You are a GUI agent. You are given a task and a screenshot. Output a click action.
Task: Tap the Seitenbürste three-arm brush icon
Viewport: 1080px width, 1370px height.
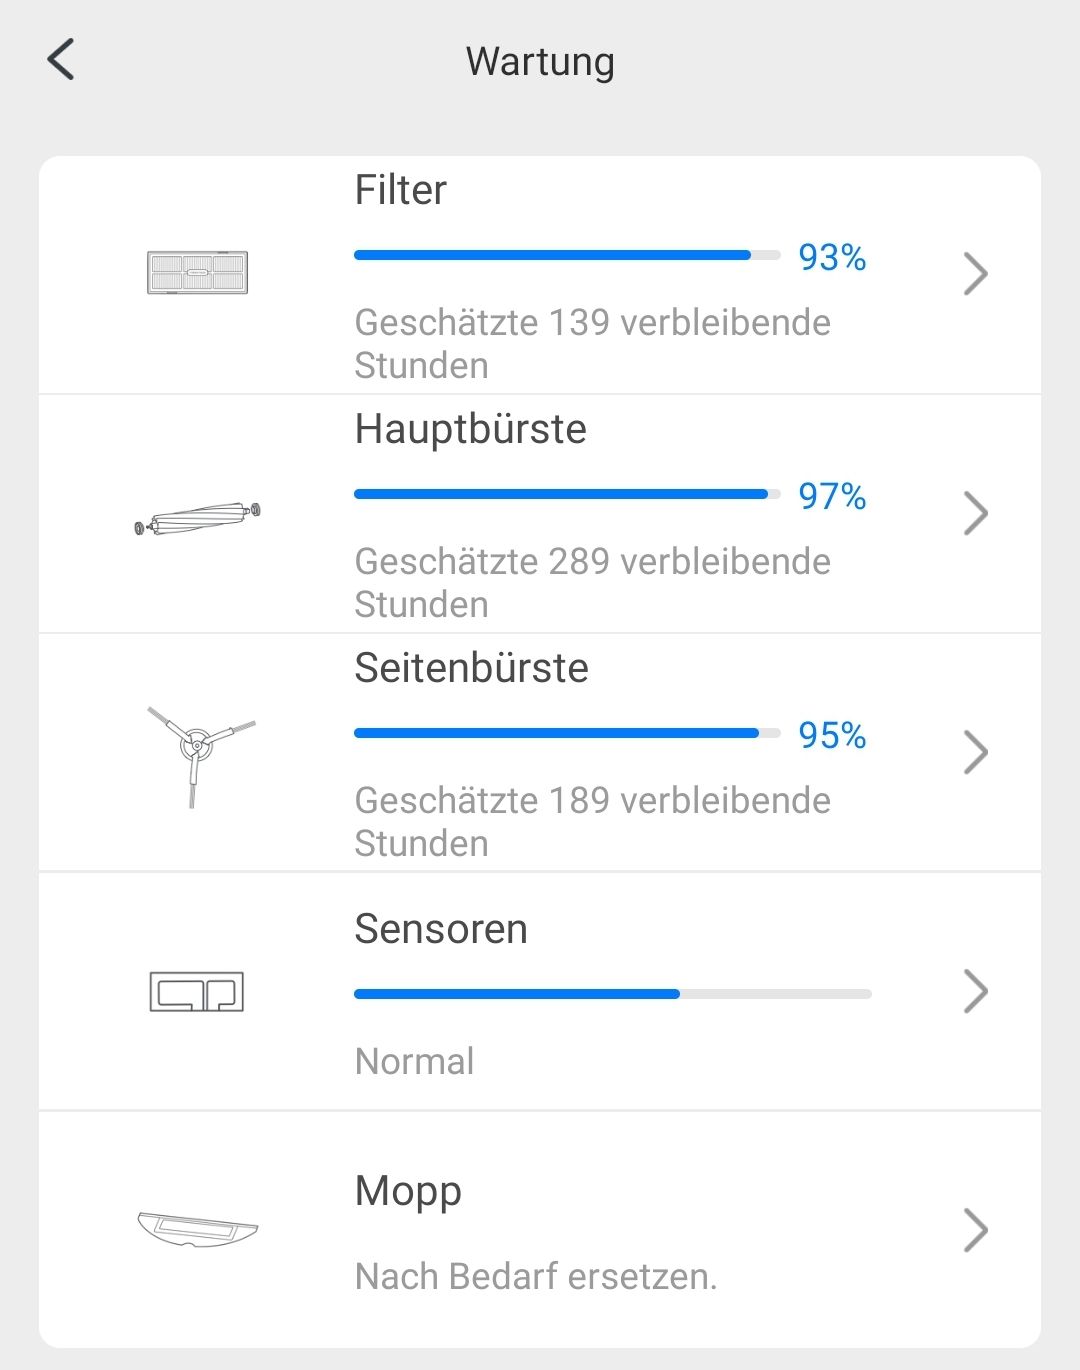pos(198,752)
